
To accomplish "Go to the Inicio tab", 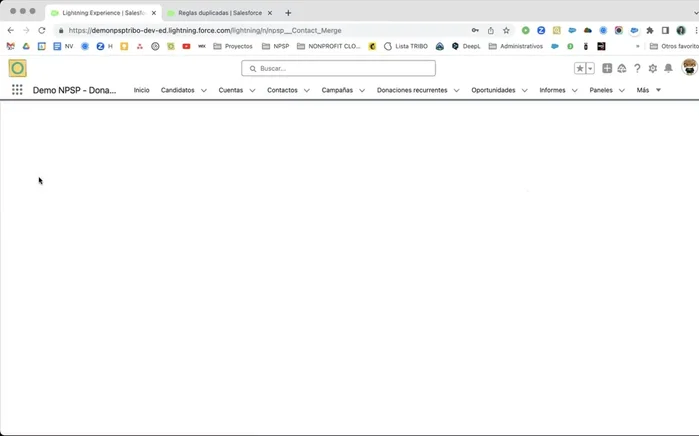I will point(141,90).
